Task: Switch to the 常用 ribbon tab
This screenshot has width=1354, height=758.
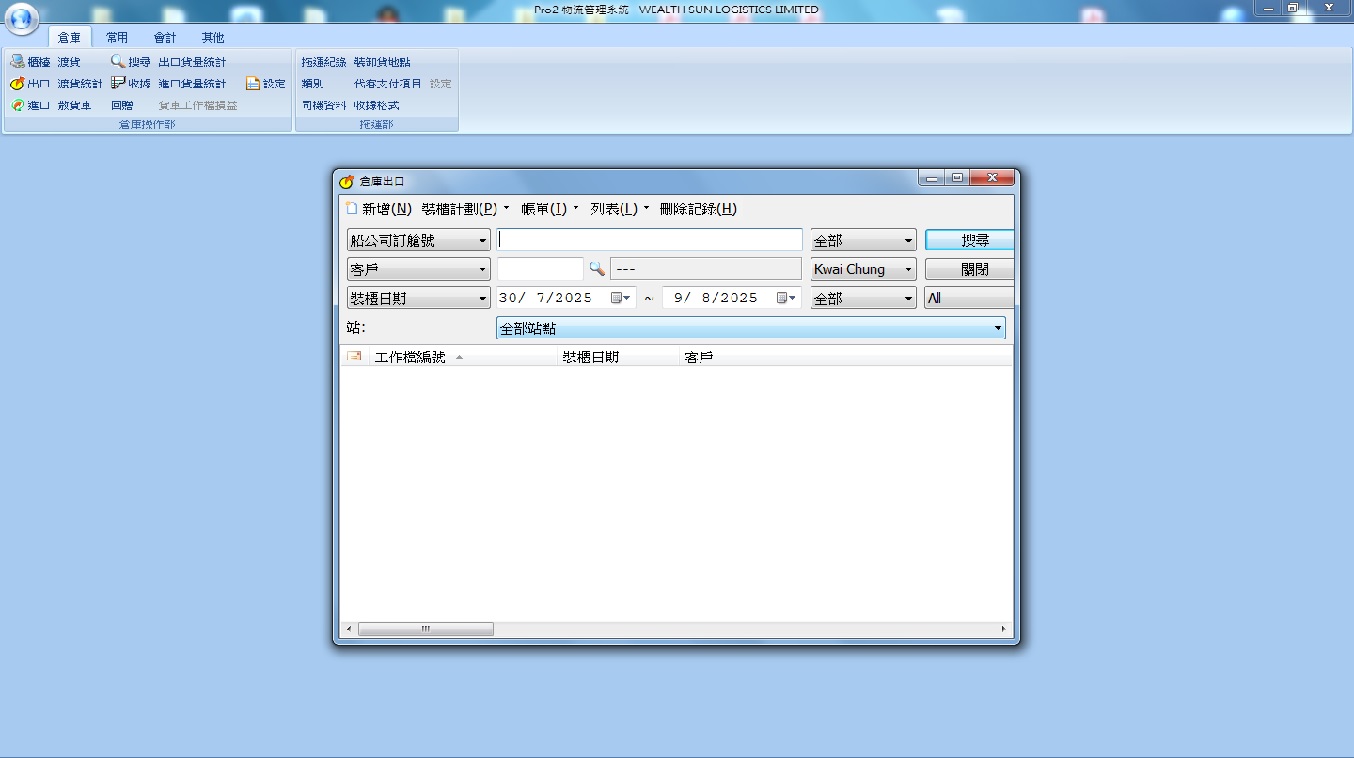Action: [117, 36]
